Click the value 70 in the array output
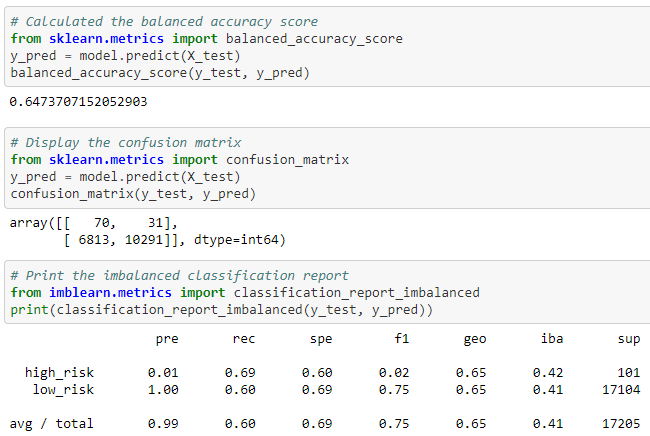 click(102, 223)
